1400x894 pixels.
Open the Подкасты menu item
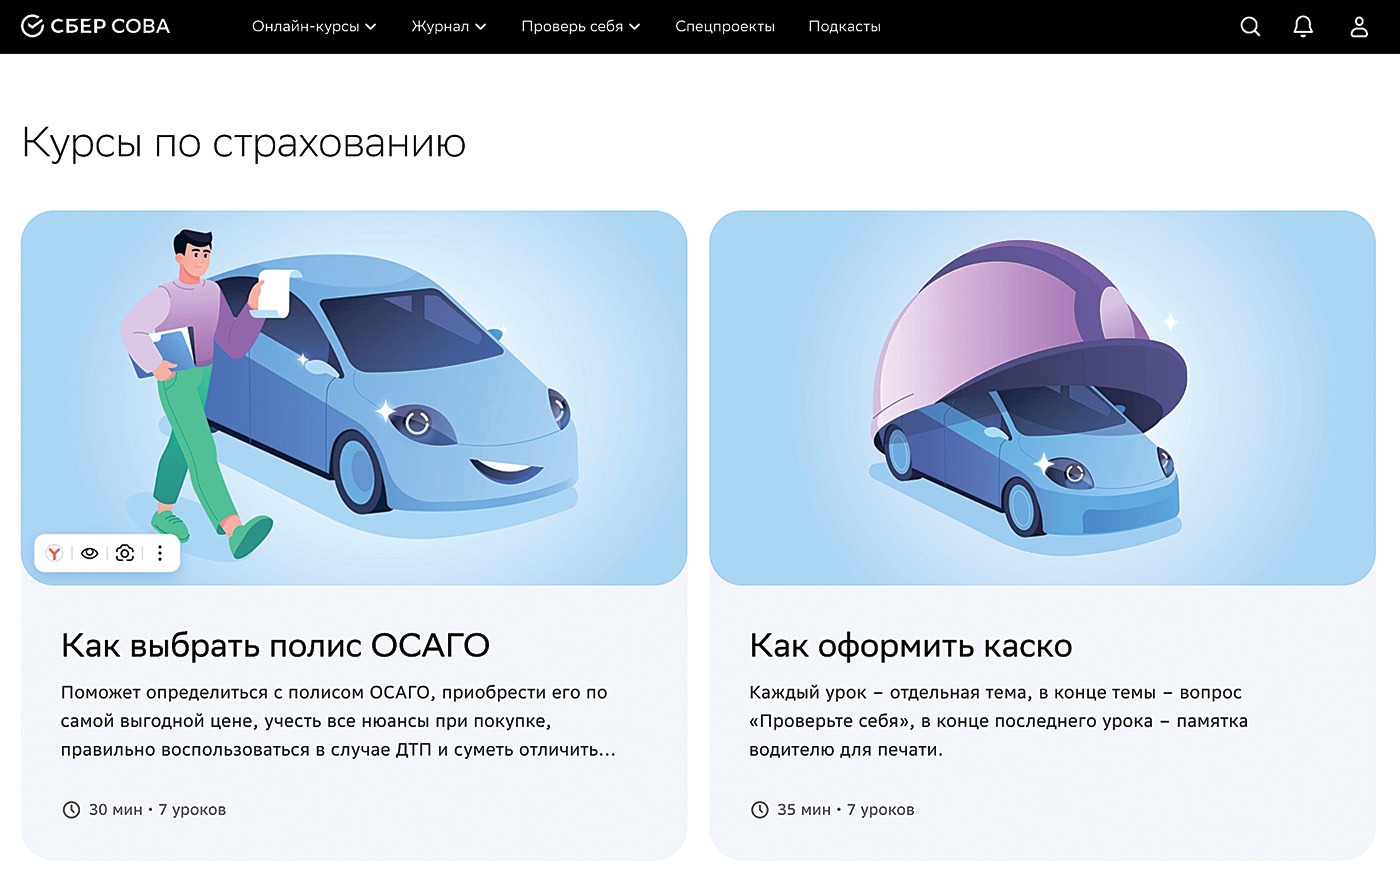[843, 27]
